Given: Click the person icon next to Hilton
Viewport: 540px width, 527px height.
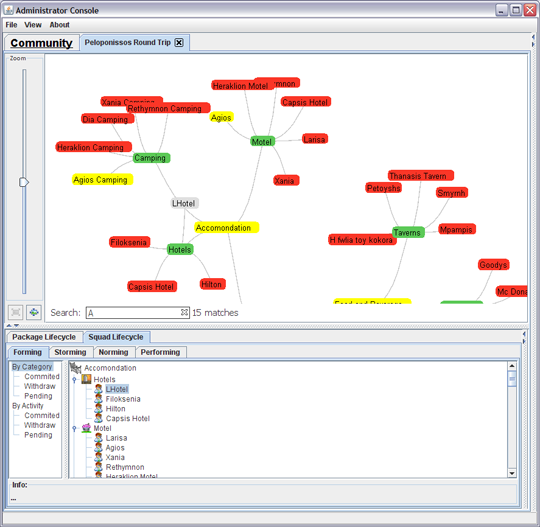Looking at the screenshot, I should tap(98, 409).
